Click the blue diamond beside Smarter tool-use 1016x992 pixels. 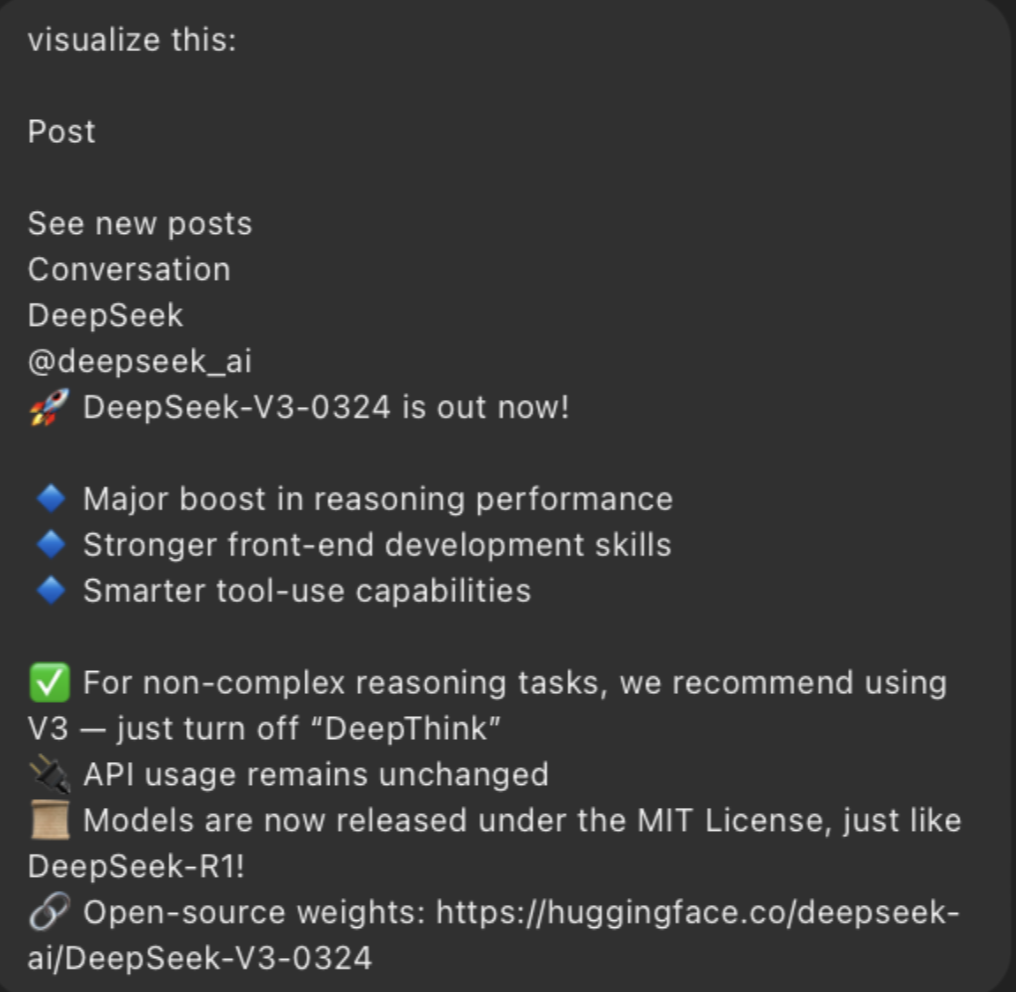[x=50, y=591]
